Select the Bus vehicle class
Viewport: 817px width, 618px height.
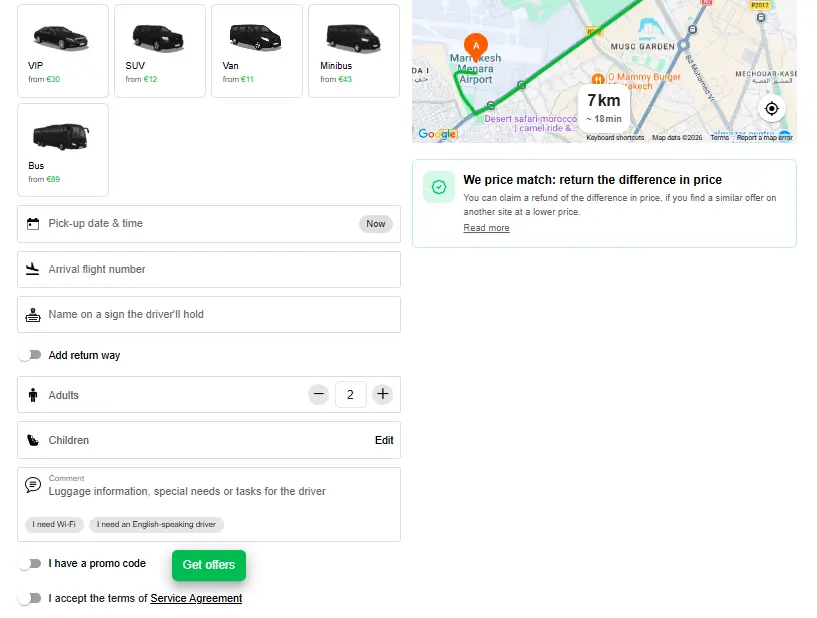pyautogui.click(x=62, y=149)
